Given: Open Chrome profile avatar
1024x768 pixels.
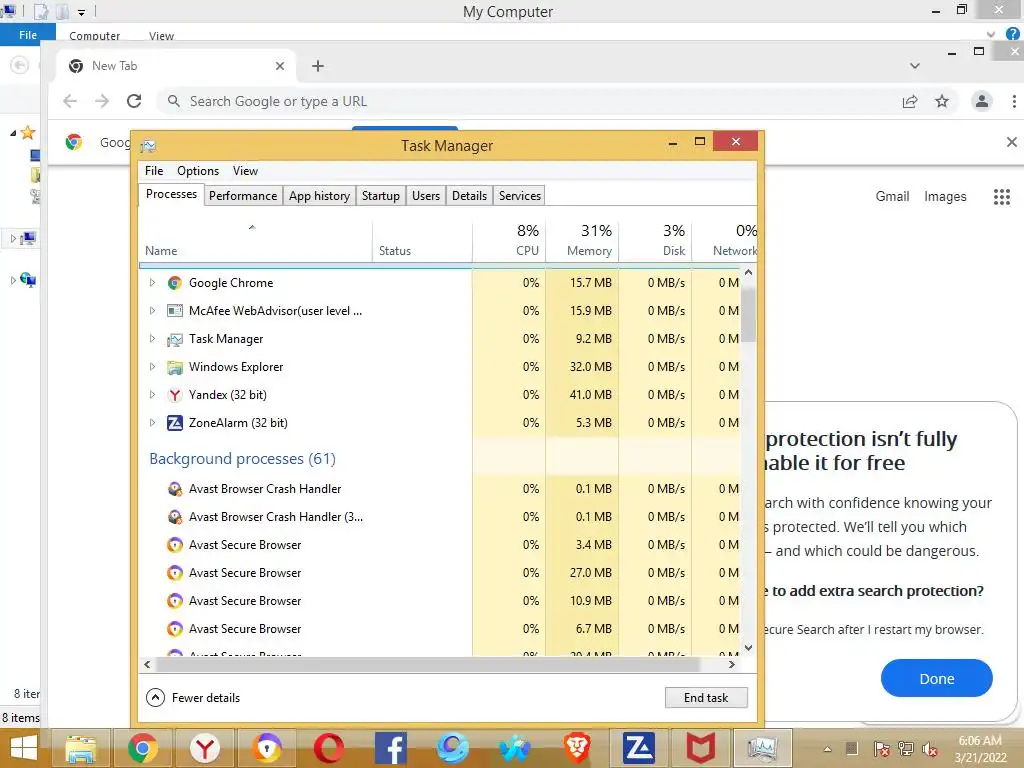Looking at the screenshot, I should (x=982, y=101).
